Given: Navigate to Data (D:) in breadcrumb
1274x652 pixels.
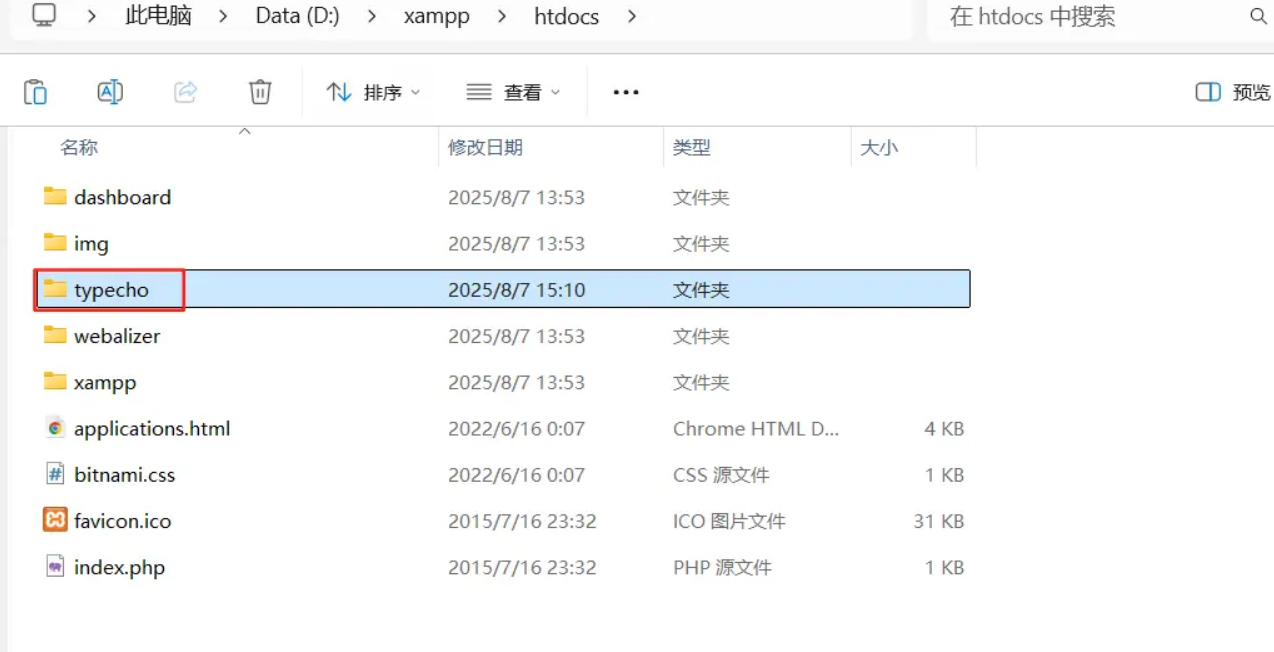Looking at the screenshot, I should (x=297, y=17).
